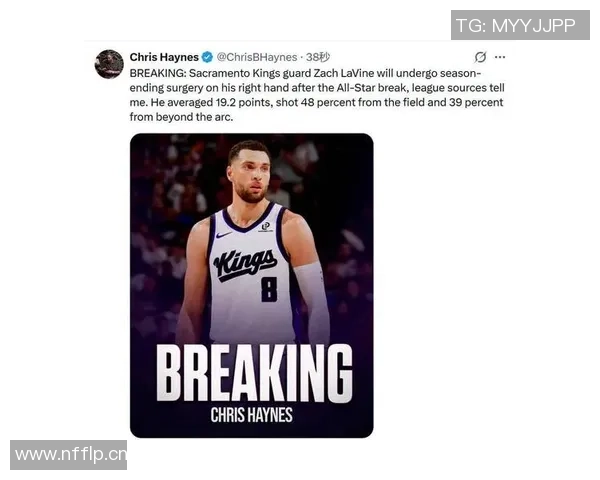
Task: Click the jersey number 8
Action: click(x=269, y=290)
